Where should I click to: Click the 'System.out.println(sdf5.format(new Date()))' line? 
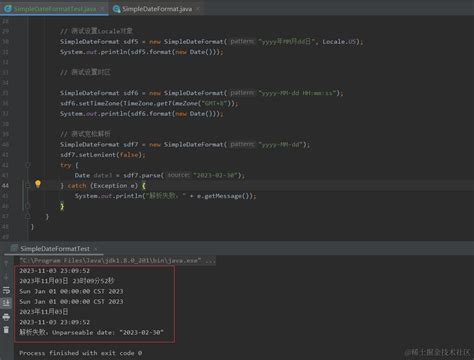142,52
